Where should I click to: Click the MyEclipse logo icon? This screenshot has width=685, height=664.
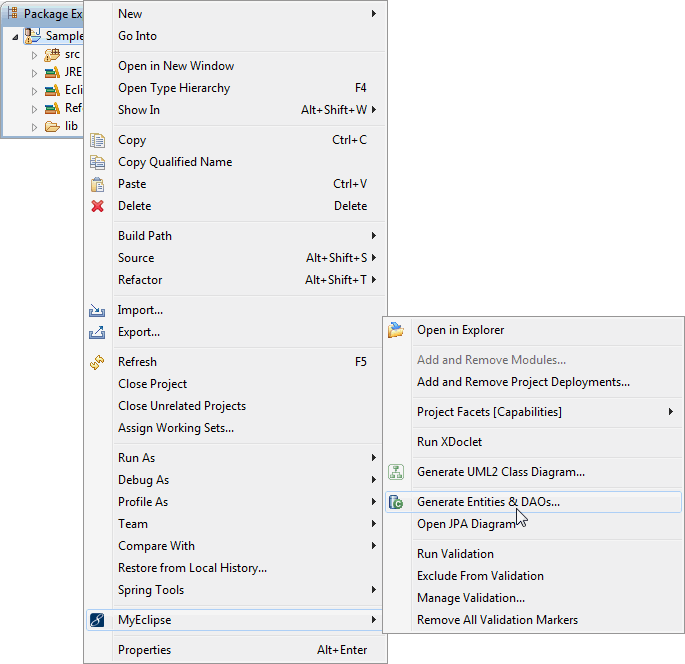tap(97, 620)
